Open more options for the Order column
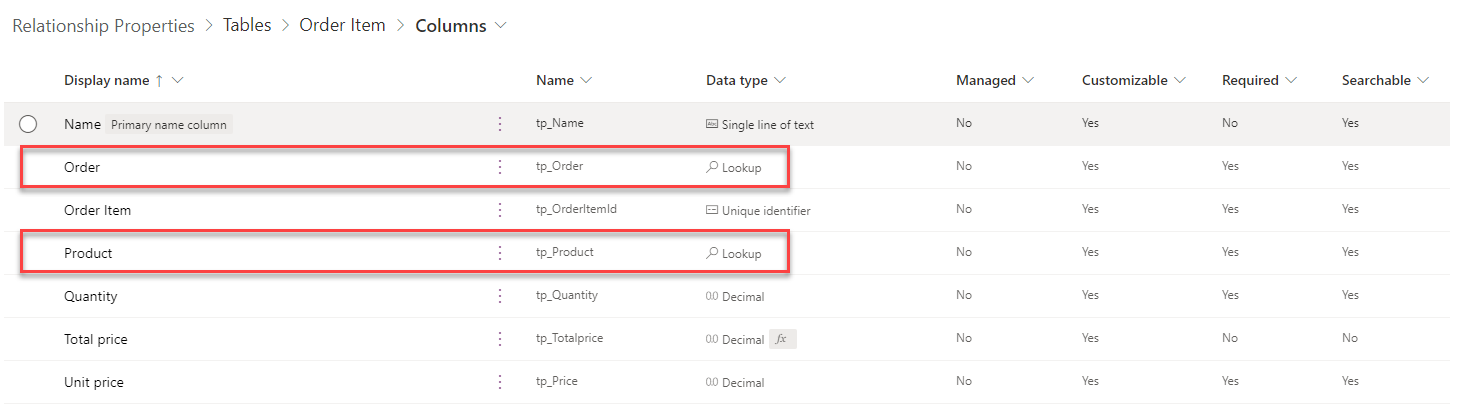 point(500,167)
